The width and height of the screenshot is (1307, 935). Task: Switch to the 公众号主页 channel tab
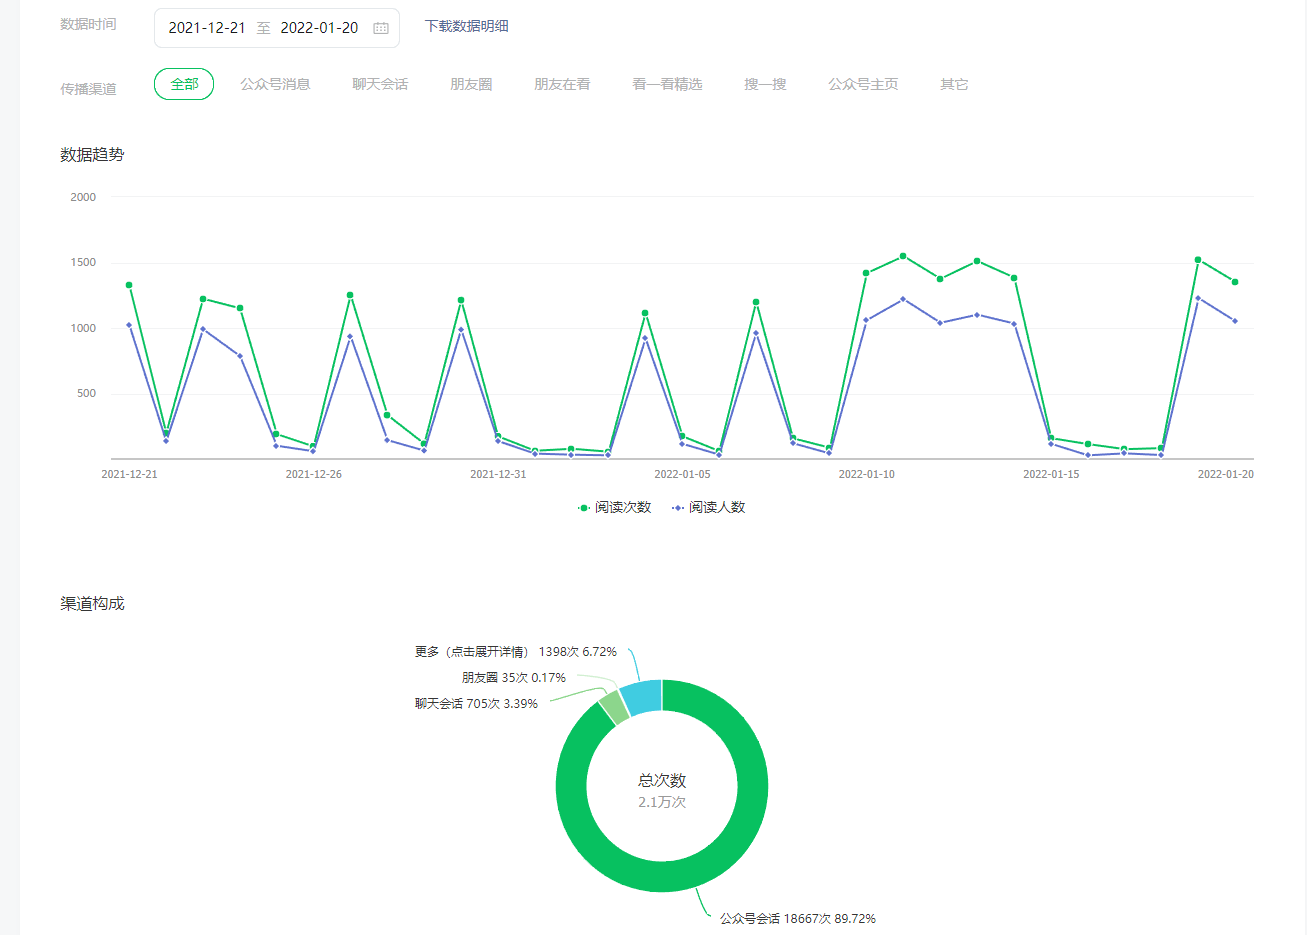click(x=863, y=84)
